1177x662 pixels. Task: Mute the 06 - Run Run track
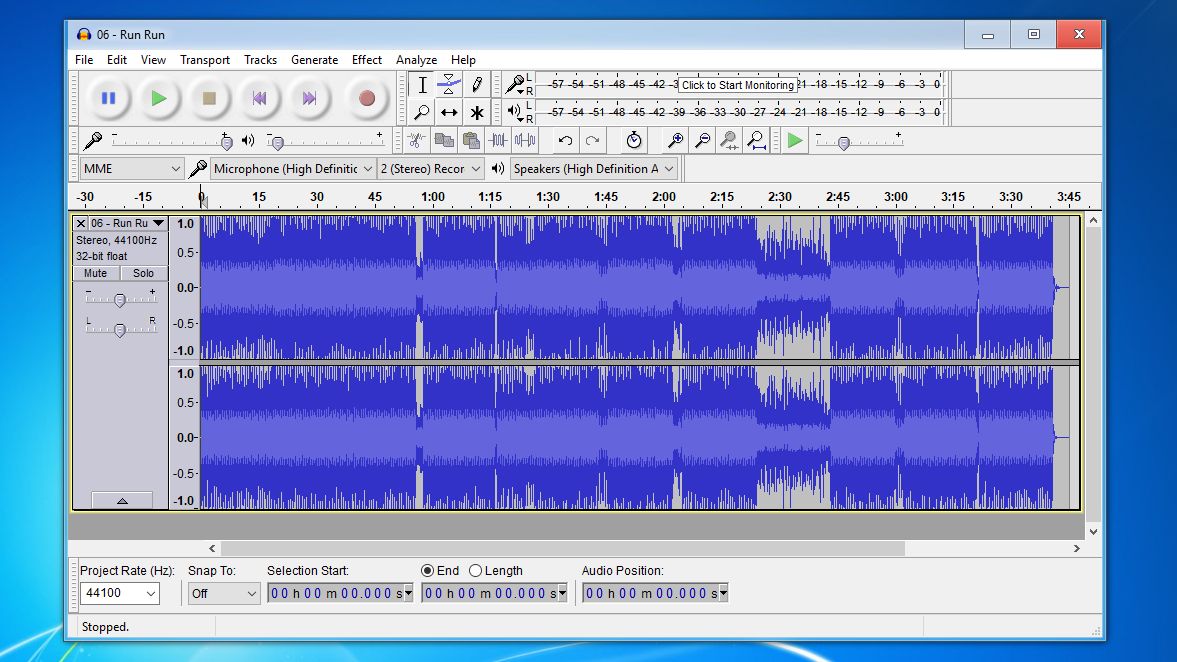[96, 273]
